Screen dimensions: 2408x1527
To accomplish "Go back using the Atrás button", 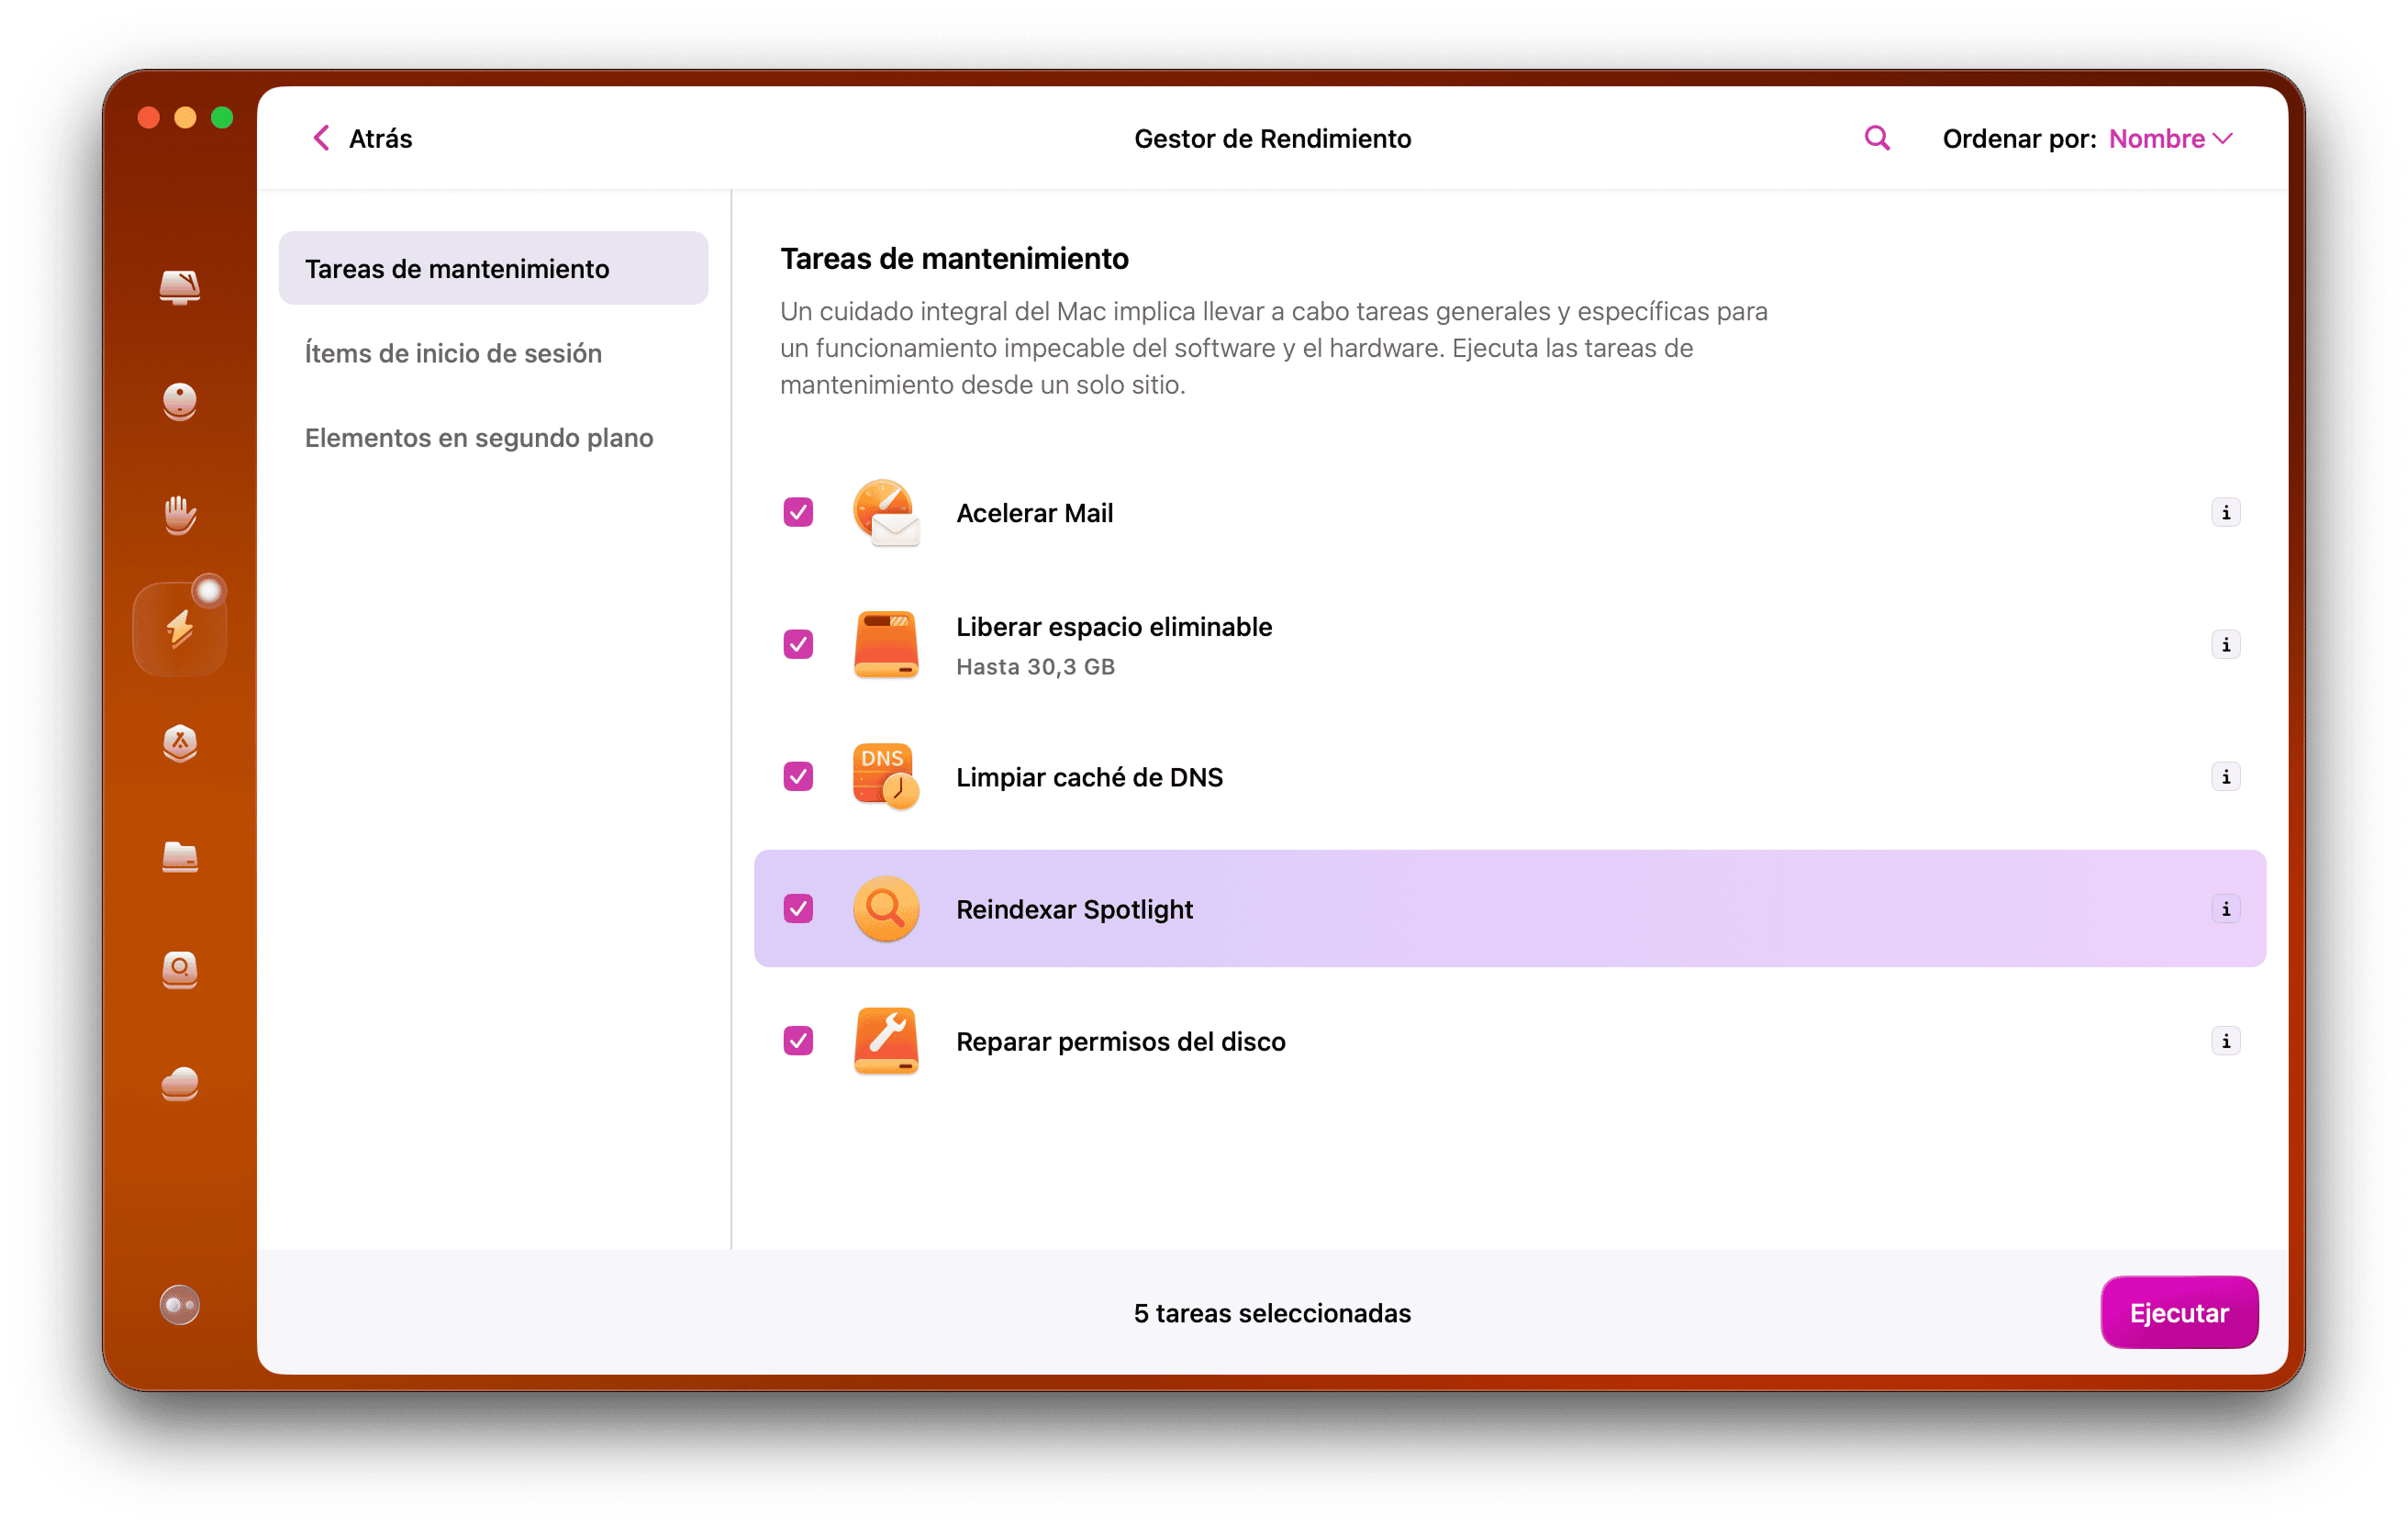I will 360,138.
